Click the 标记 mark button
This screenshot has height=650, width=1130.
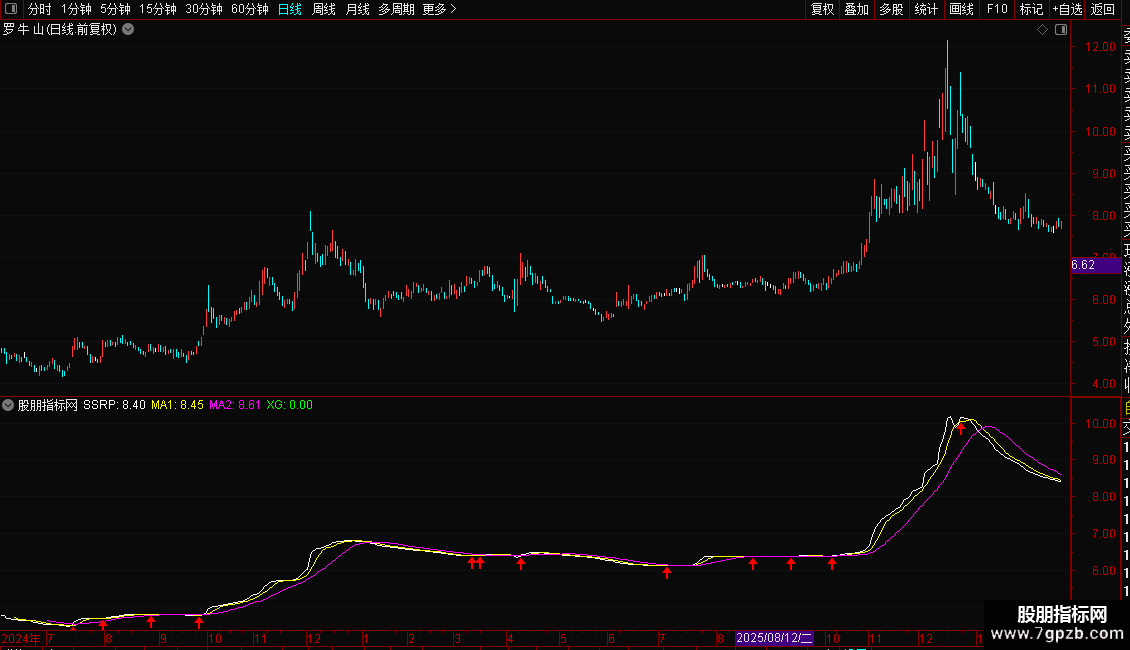1031,9
